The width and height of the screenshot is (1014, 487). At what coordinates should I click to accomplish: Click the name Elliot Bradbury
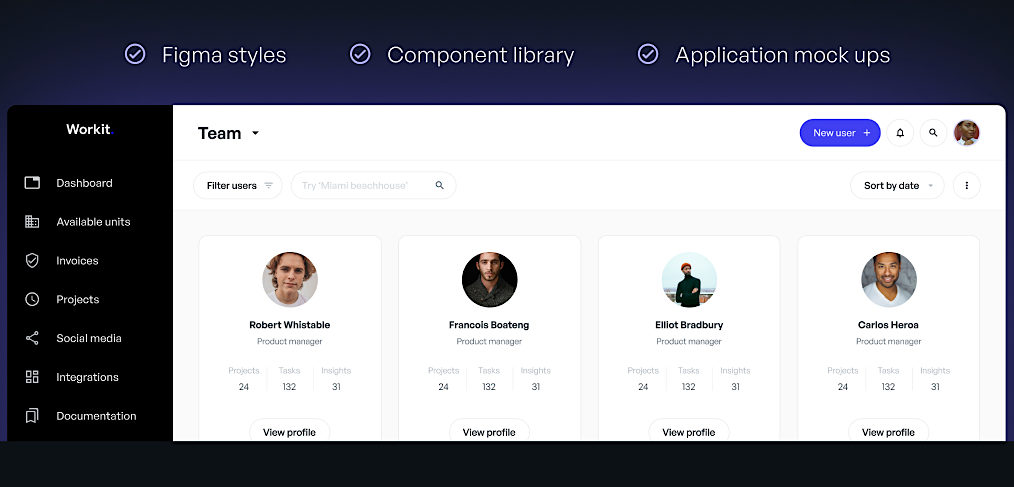tap(689, 325)
